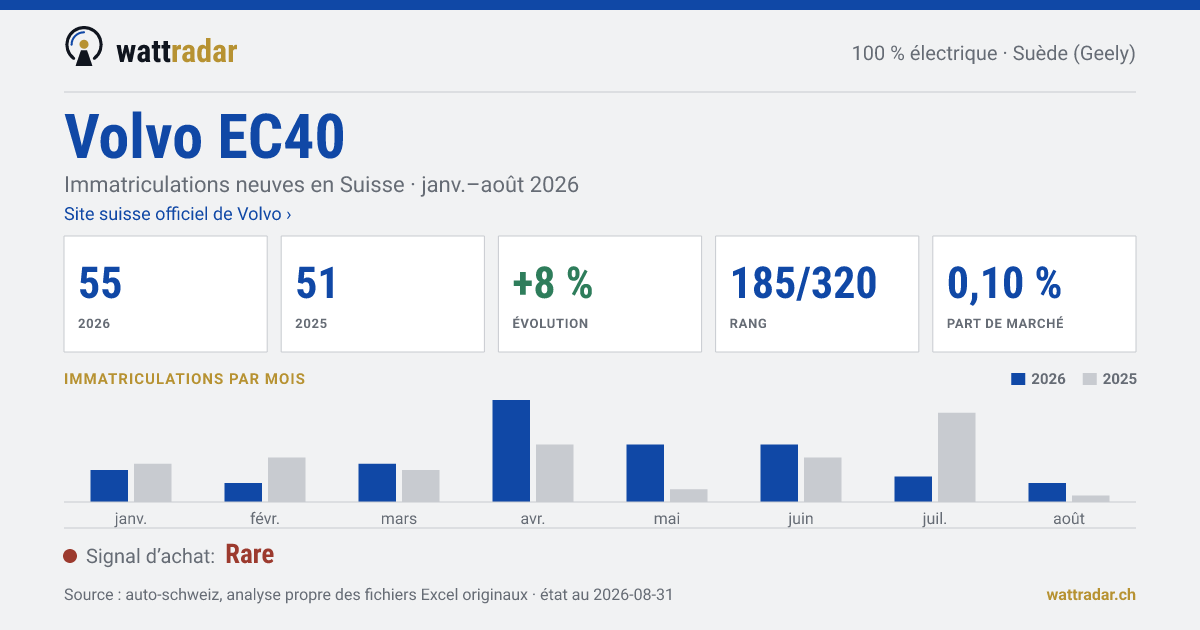Click the grey 2025 legend swatch
The width and height of the screenshot is (1200, 630).
tap(1090, 379)
